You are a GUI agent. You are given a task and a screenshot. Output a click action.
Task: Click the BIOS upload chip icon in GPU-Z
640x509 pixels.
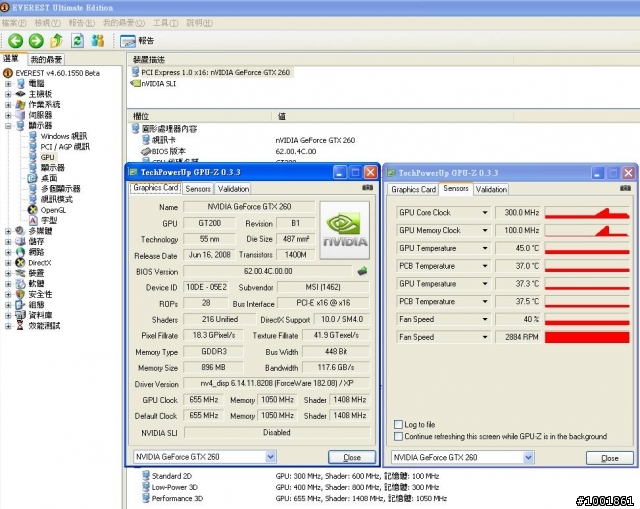coord(362,271)
